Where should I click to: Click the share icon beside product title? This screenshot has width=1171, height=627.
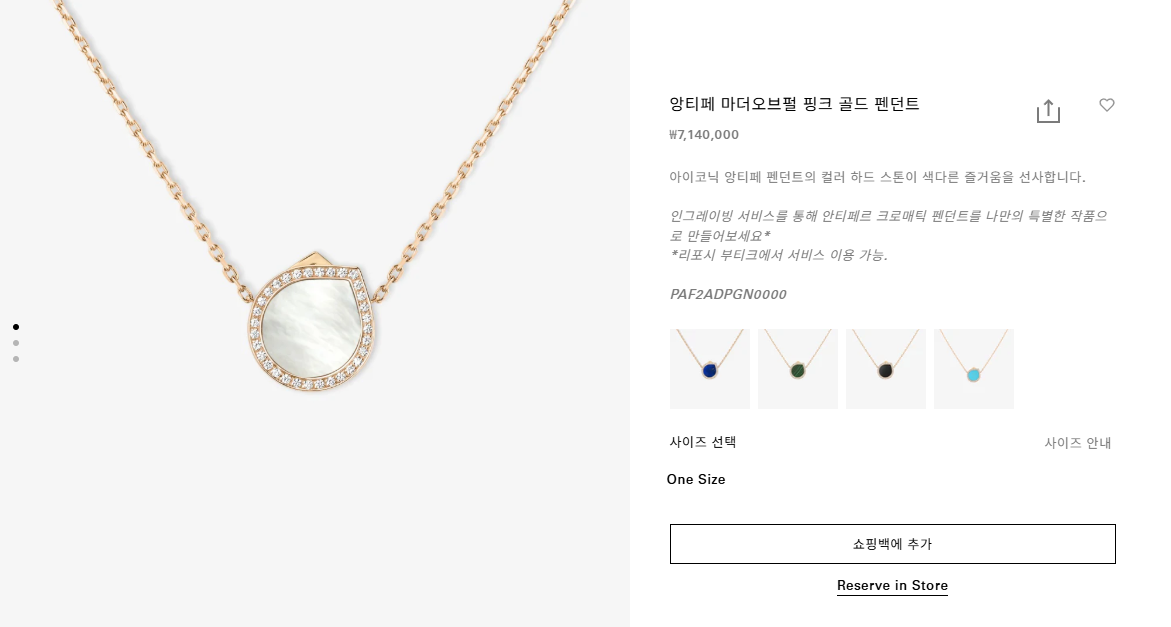click(x=1048, y=110)
